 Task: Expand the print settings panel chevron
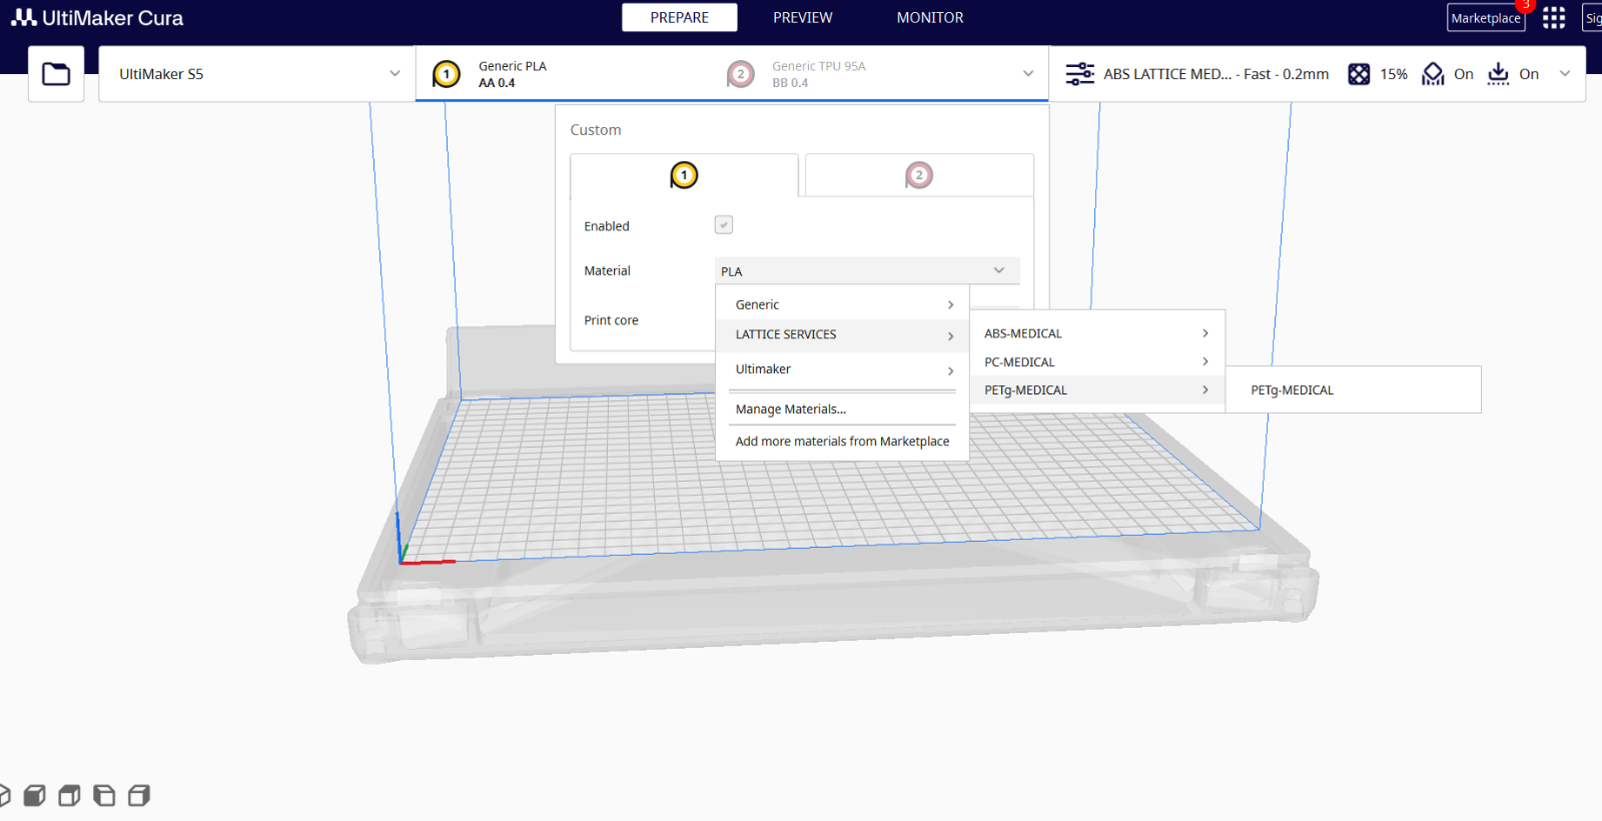pos(1565,74)
